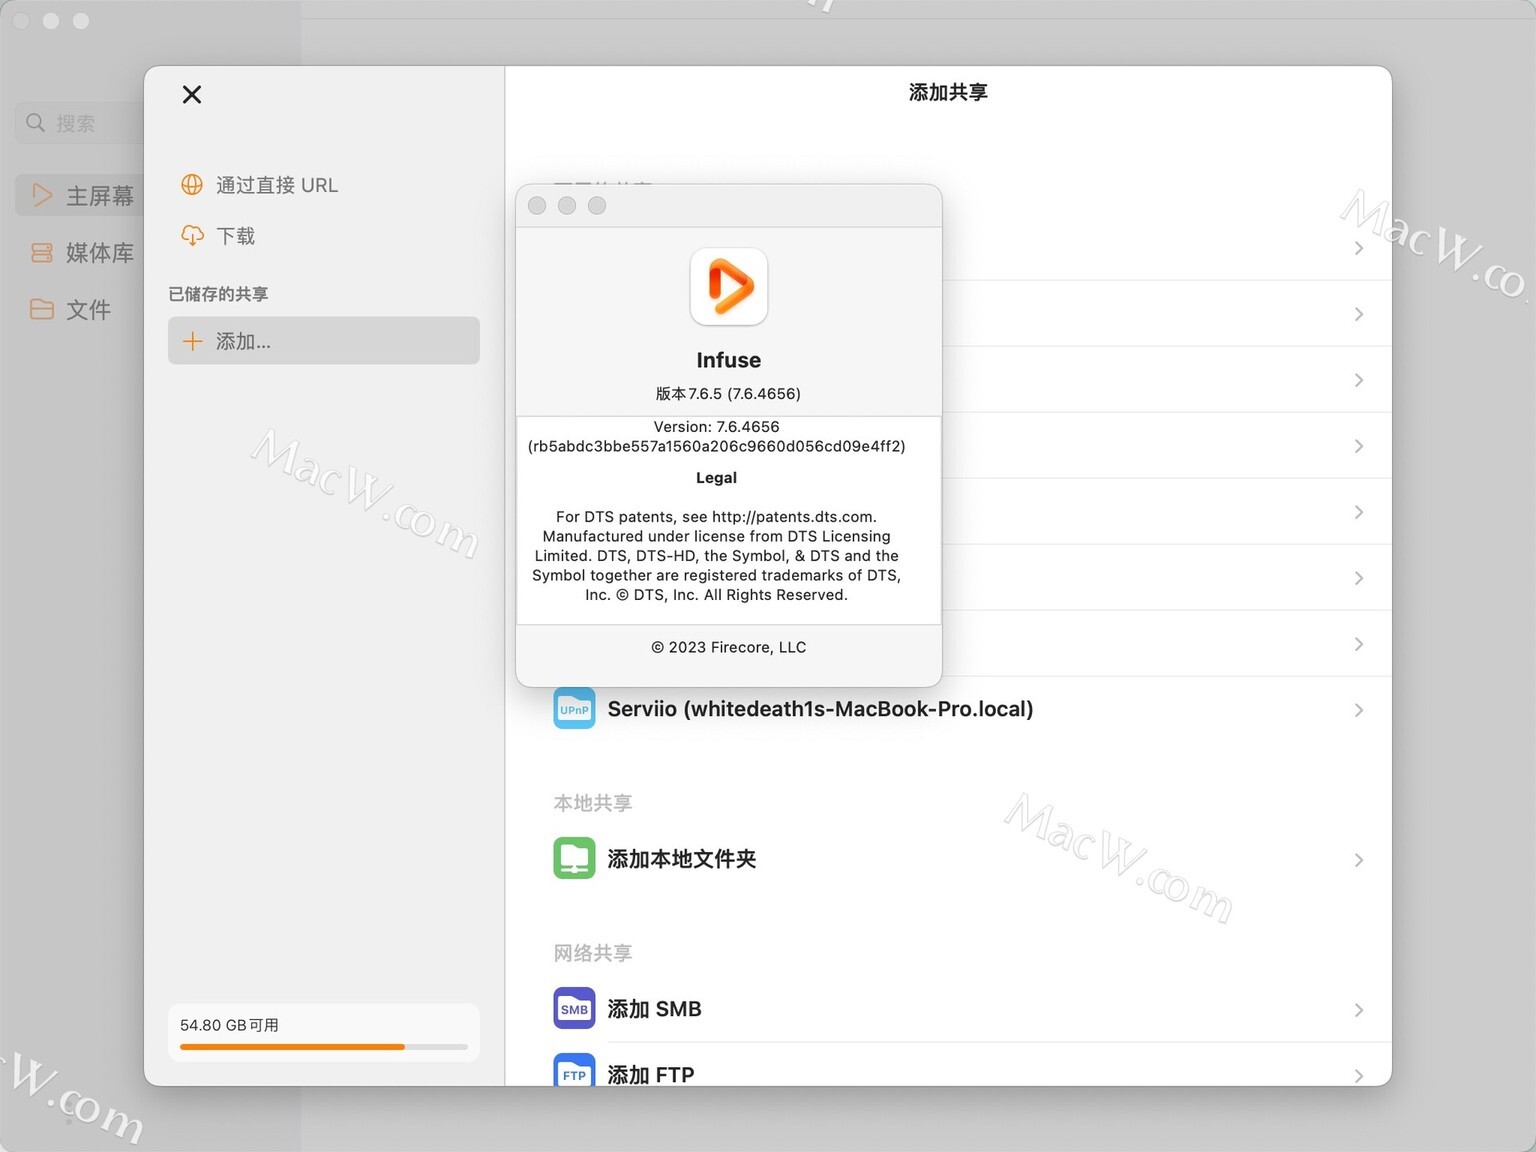Click the play icon beside 主屏幕
Screen dimensions: 1536x1152
click(x=41, y=195)
